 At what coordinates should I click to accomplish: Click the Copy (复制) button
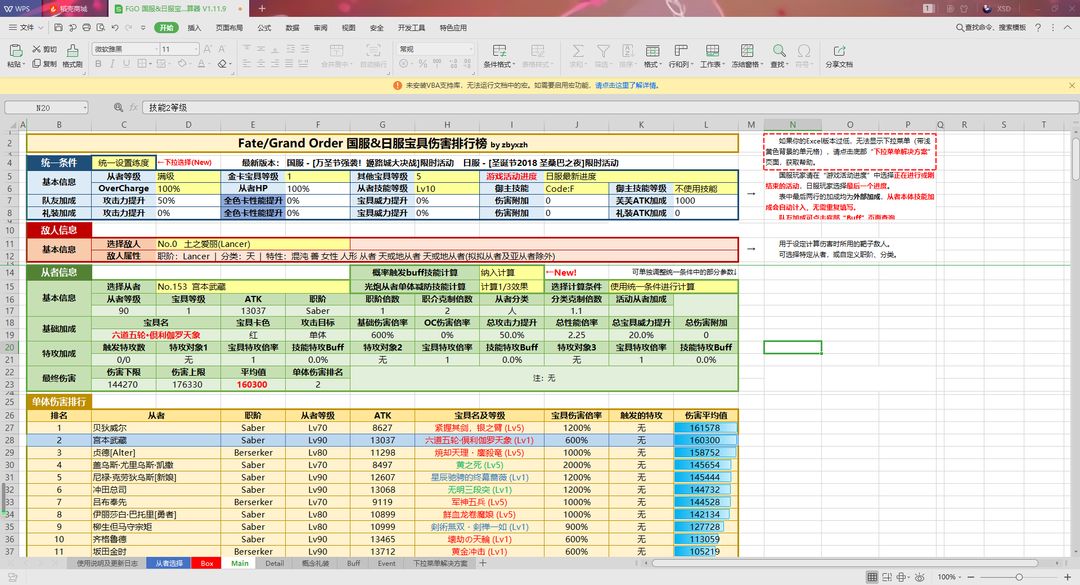(x=44, y=64)
